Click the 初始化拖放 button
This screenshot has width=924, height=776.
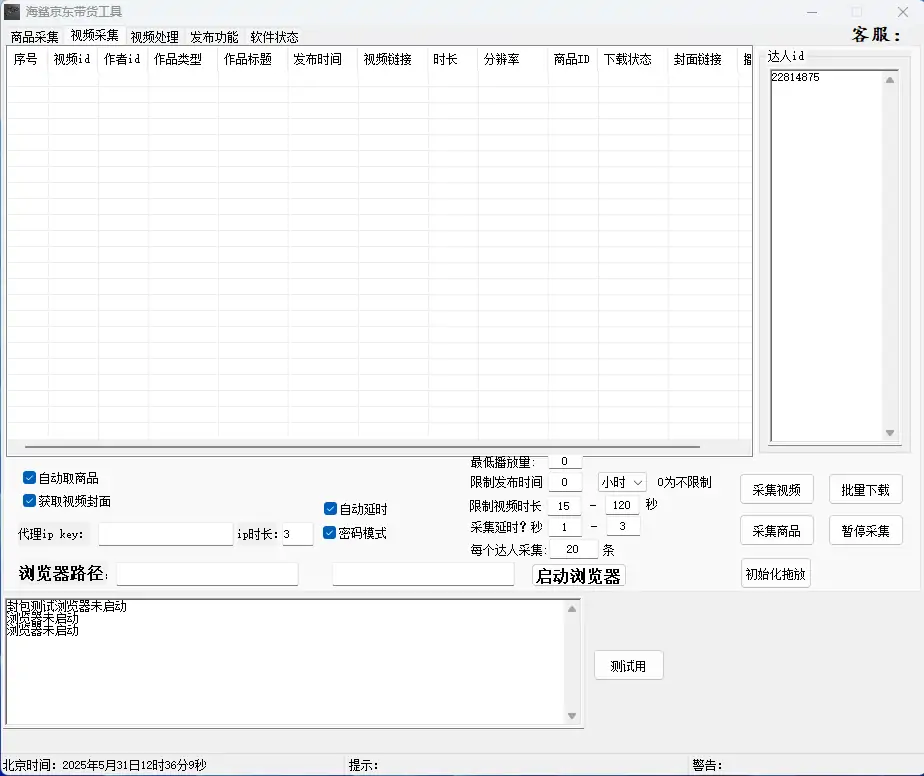click(776, 574)
